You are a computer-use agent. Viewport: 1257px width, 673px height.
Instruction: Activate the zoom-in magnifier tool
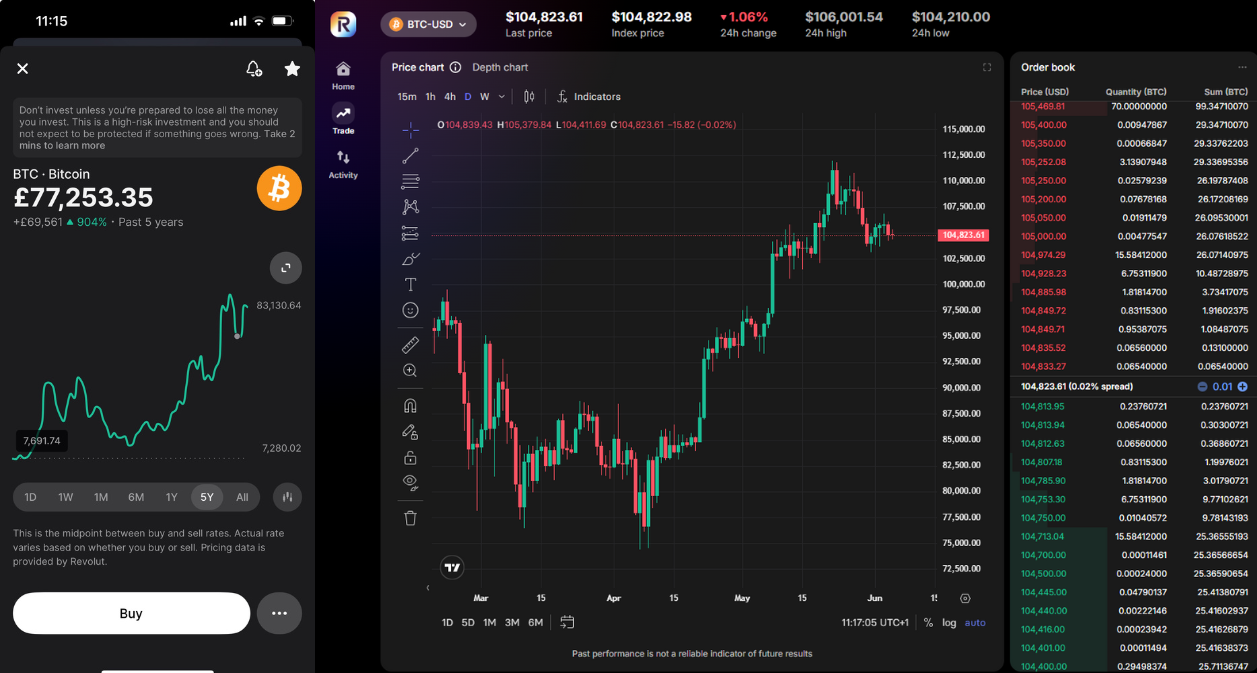point(410,371)
